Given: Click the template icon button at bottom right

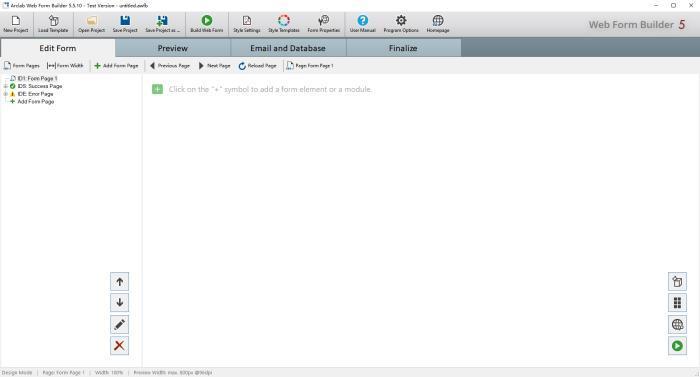Looking at the screenshot, I should (x=677, y=282).
